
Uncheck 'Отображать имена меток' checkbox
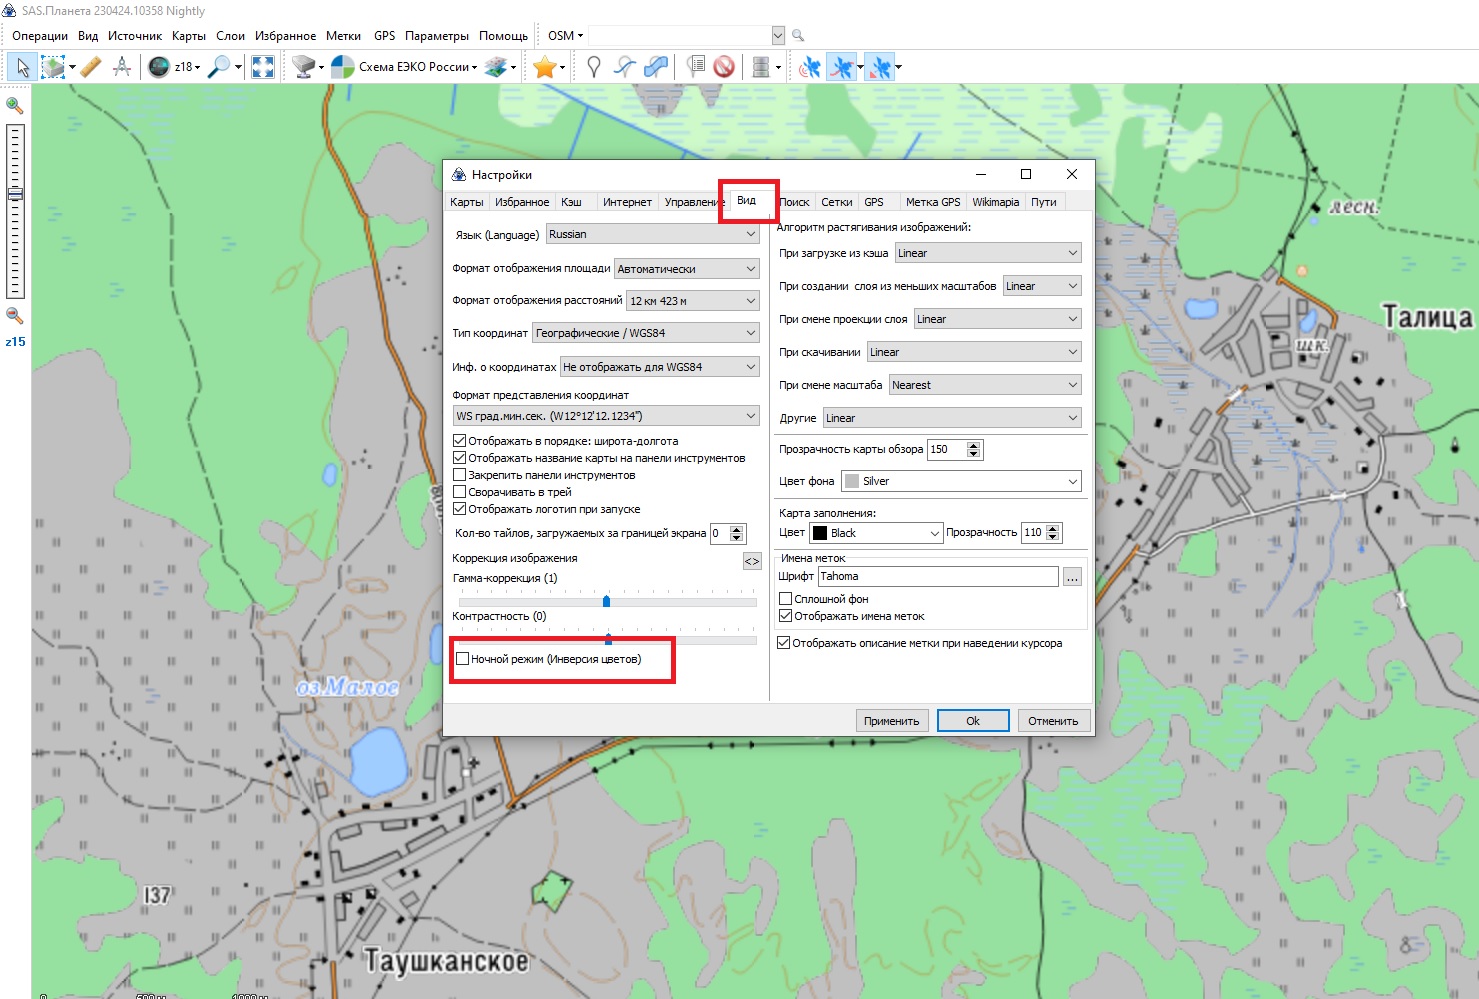786,616
